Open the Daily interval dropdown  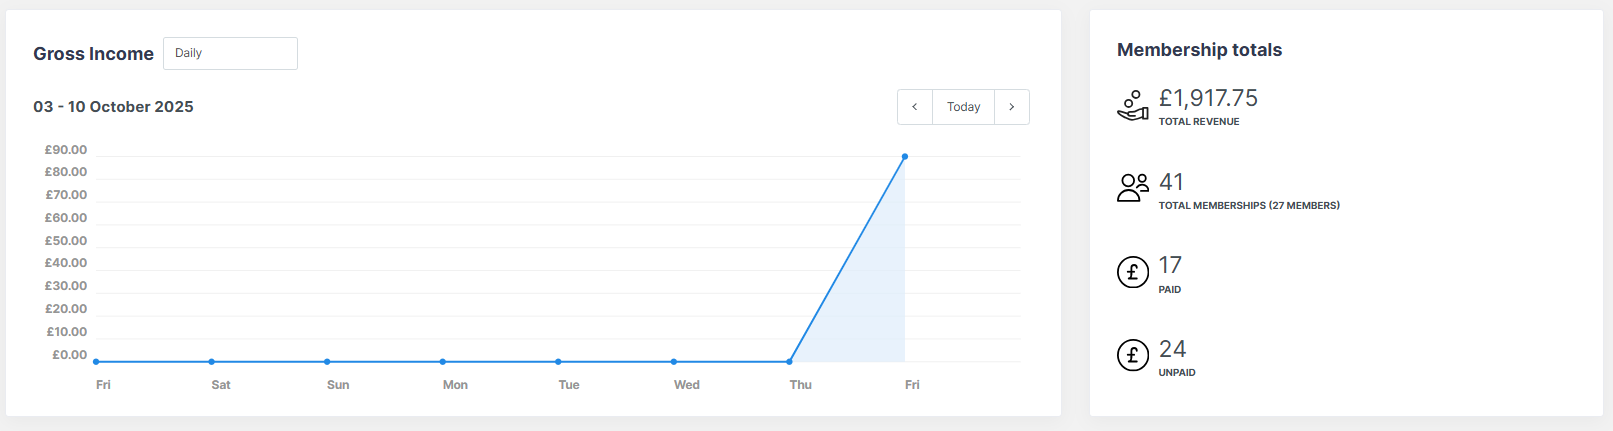pyautogui.click(x=230, y=53)
